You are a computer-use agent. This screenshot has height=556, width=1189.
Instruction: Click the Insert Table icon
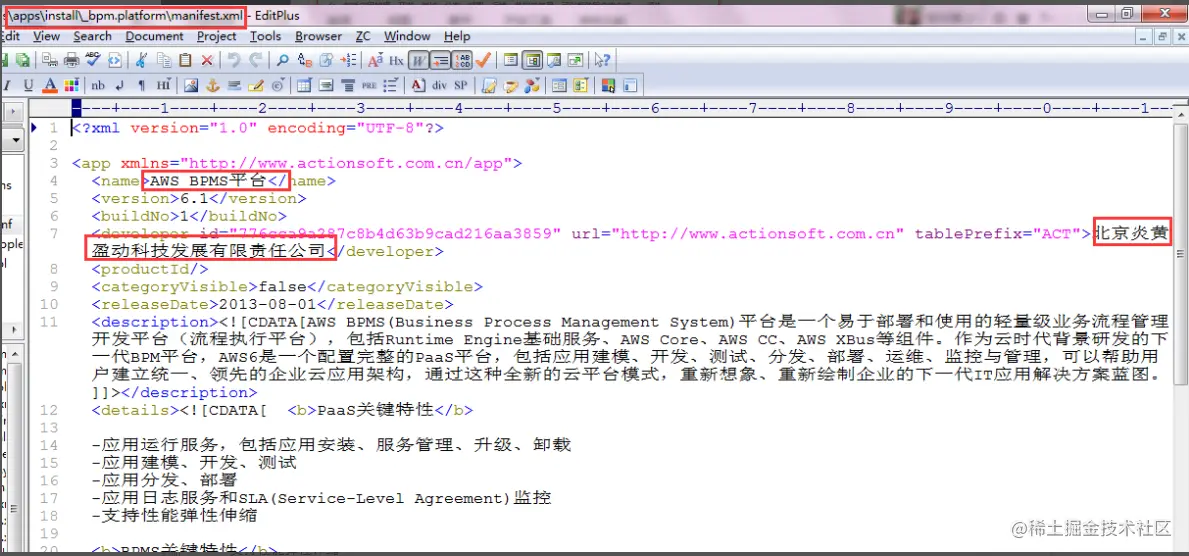[x=304, y=85]
